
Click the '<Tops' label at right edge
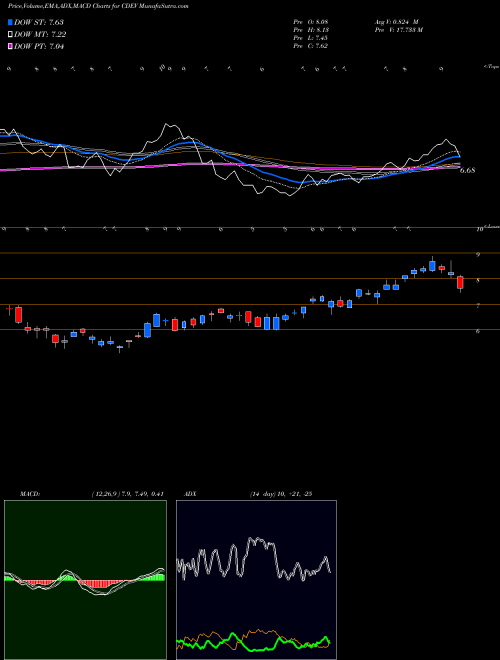click(491, 67)
